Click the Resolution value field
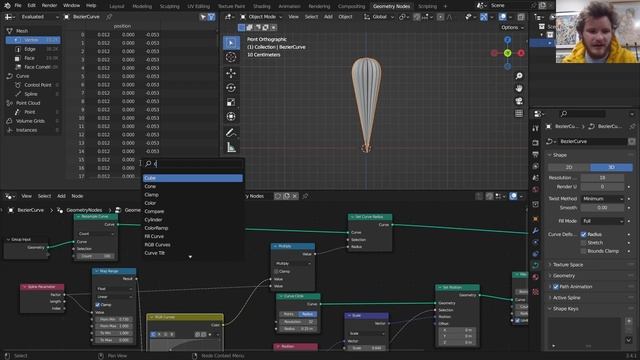The image size is (640, 360). coord(602,178)
